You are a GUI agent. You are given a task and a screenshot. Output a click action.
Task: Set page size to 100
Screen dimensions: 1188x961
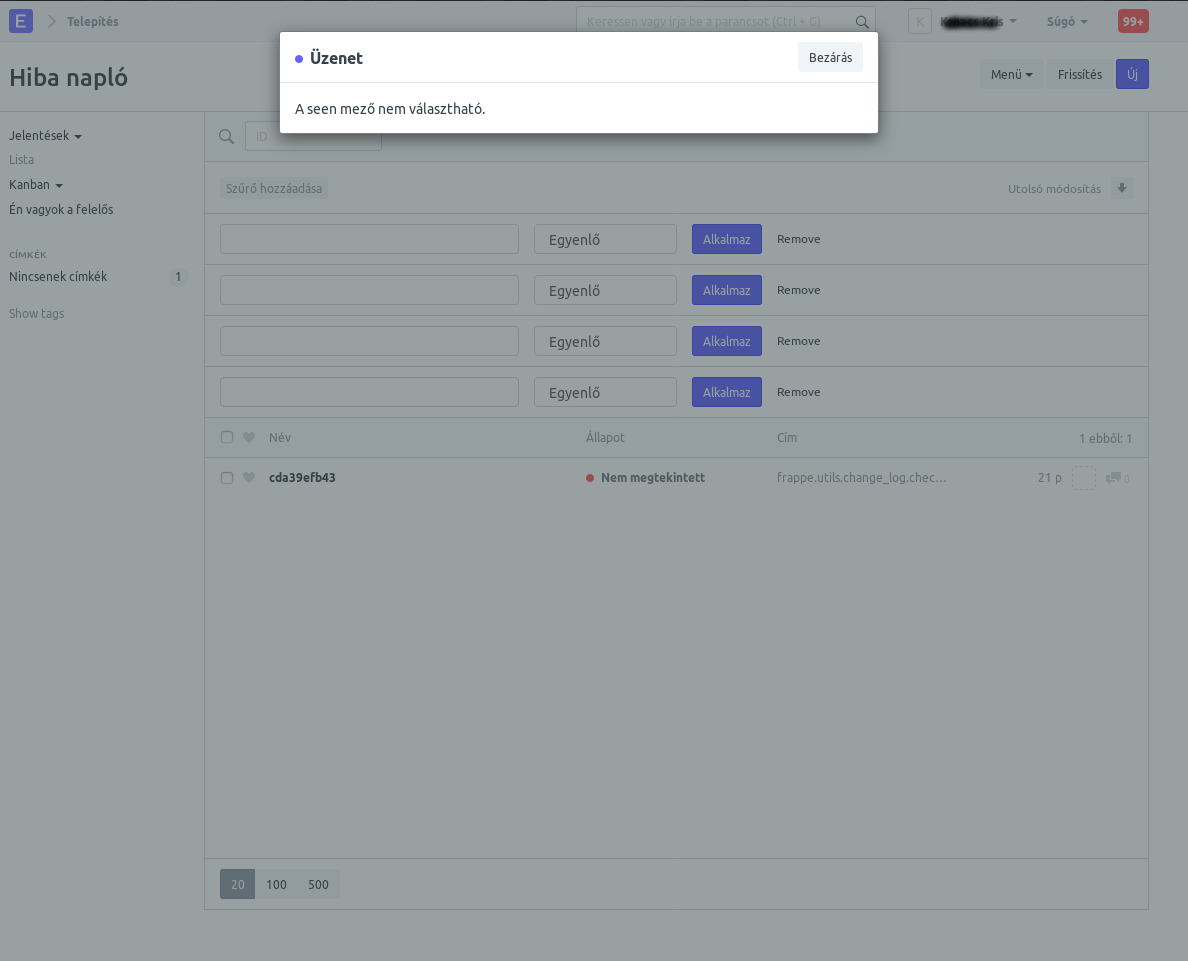pos(277,884)
